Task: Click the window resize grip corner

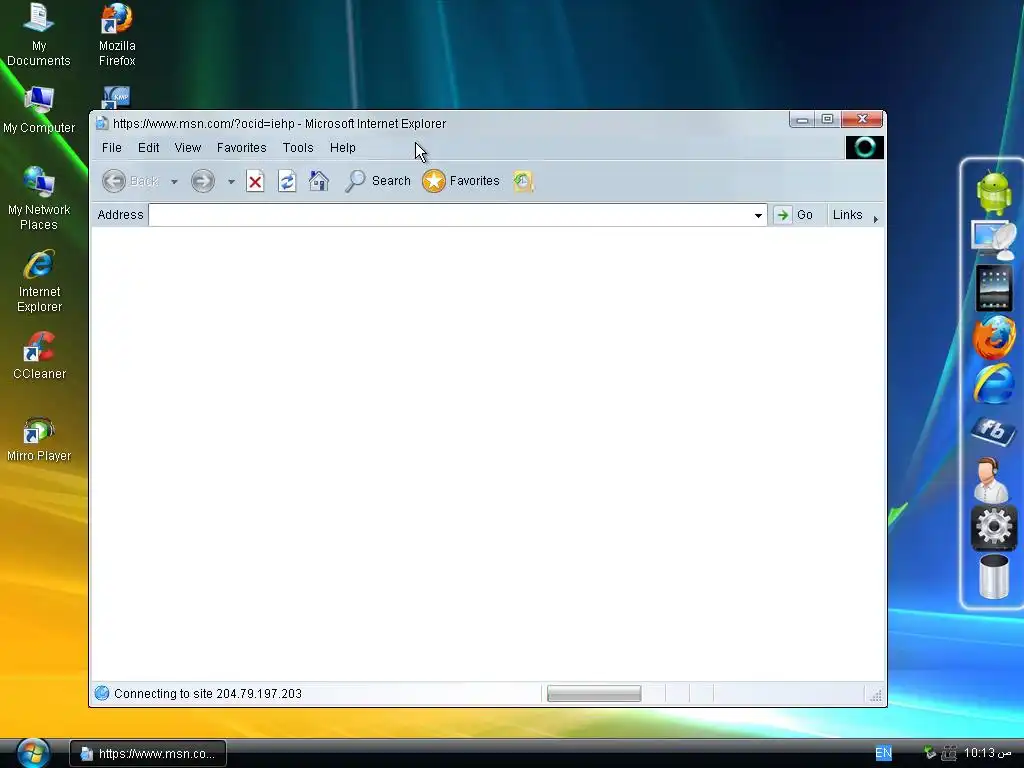Action: click(876, 696)
